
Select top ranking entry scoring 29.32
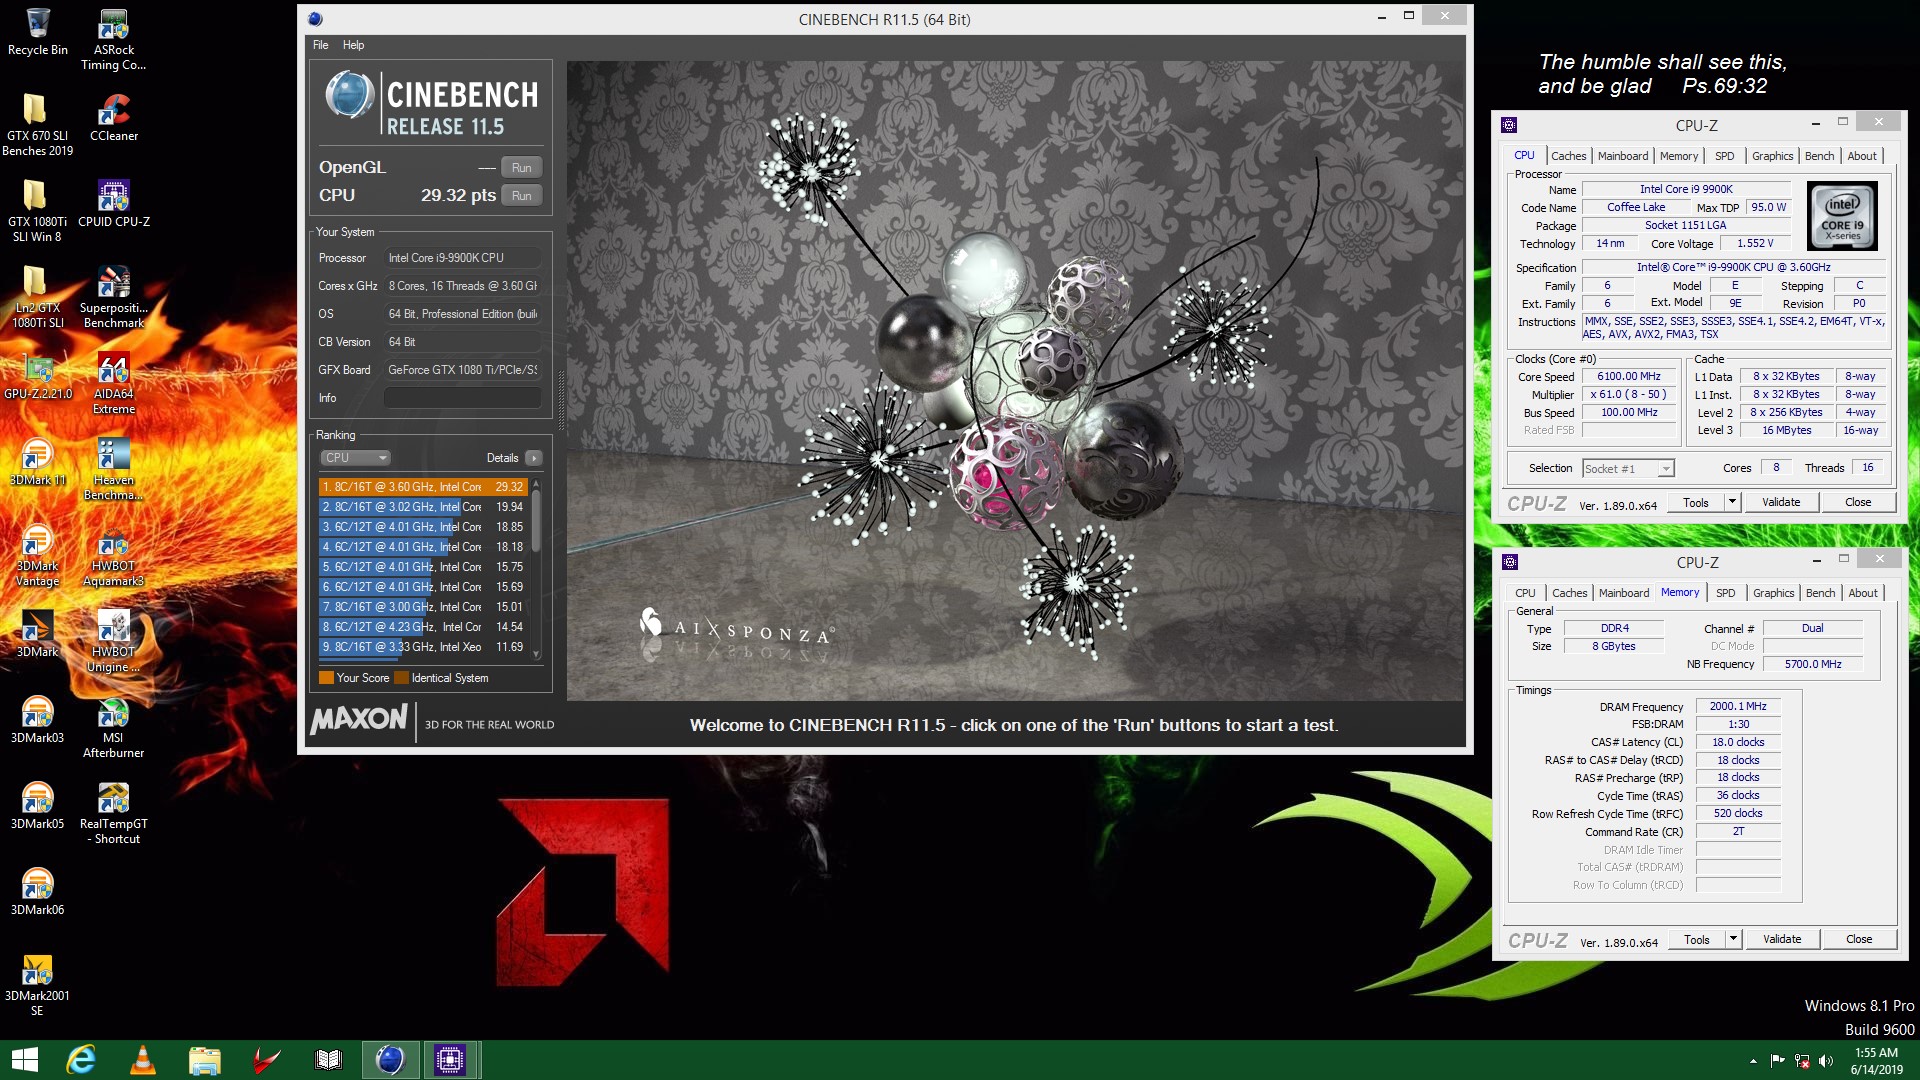pyautogui.click(x=423, y=487)
